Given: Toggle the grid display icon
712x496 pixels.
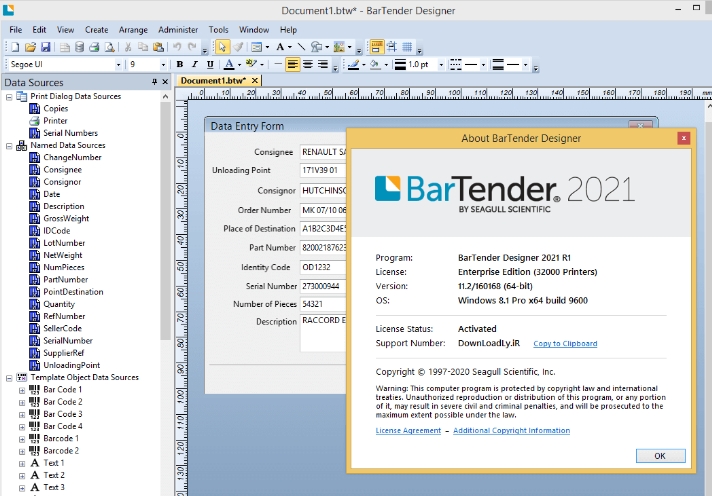Looking at the screenshot, I should pos(407,47).
